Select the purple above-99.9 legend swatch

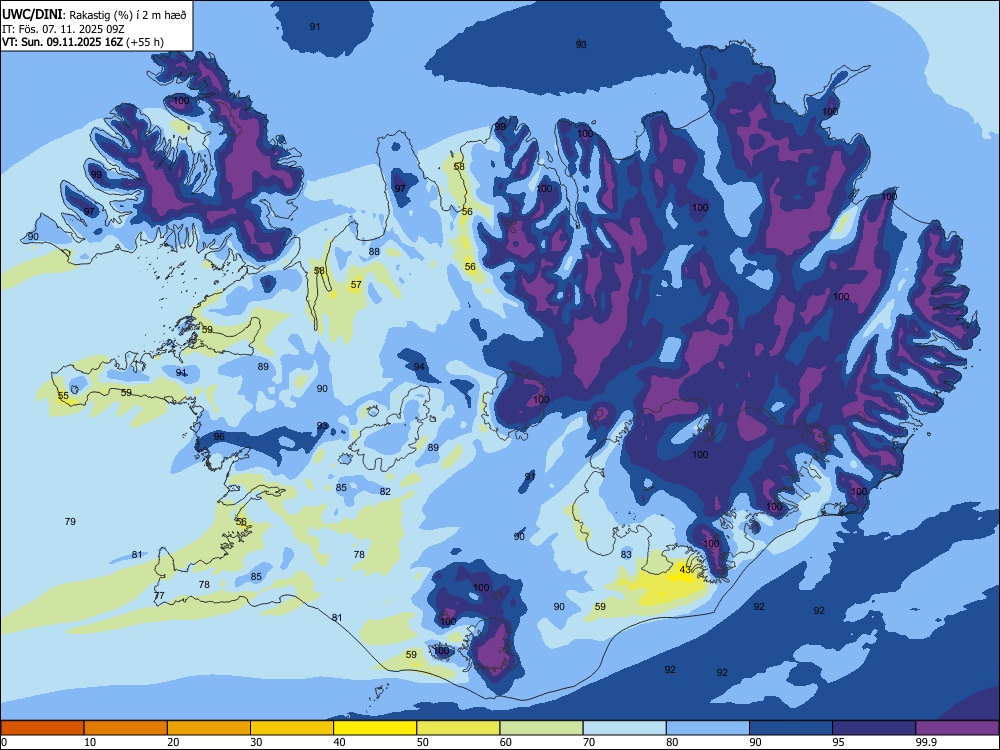coord(957,728)
